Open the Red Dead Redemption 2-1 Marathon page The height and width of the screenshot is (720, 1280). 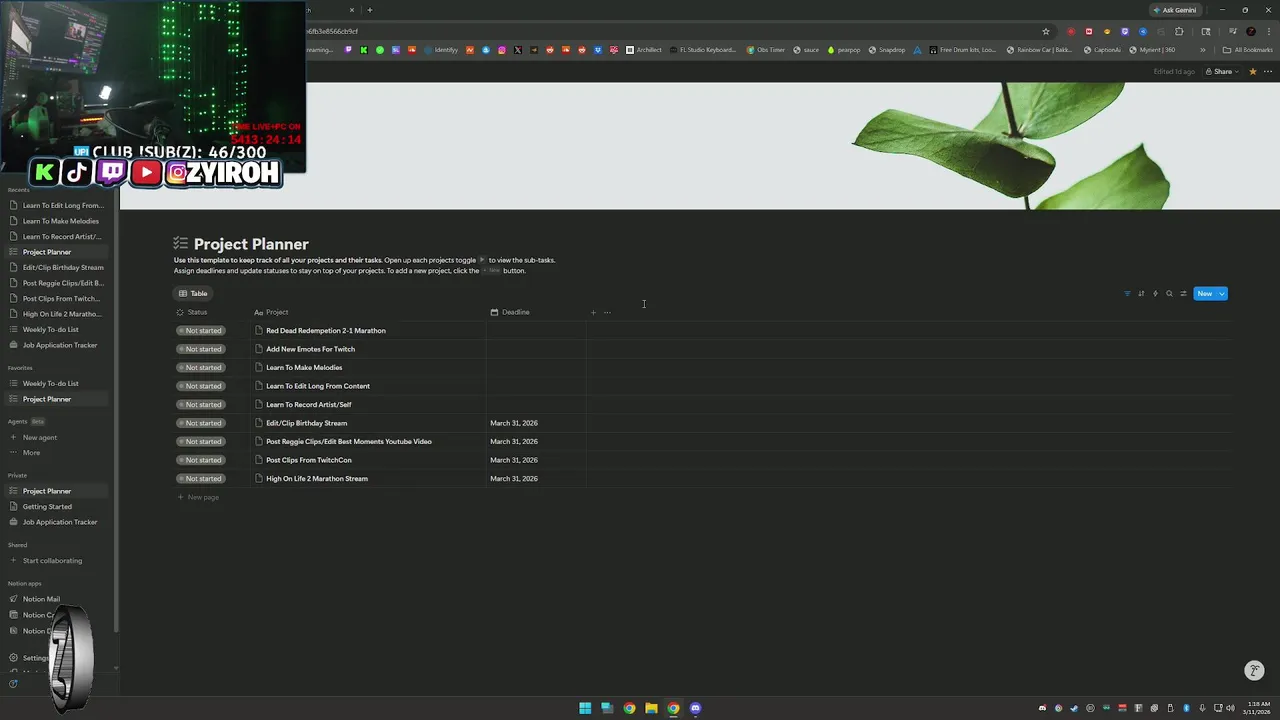click(325, 331)
